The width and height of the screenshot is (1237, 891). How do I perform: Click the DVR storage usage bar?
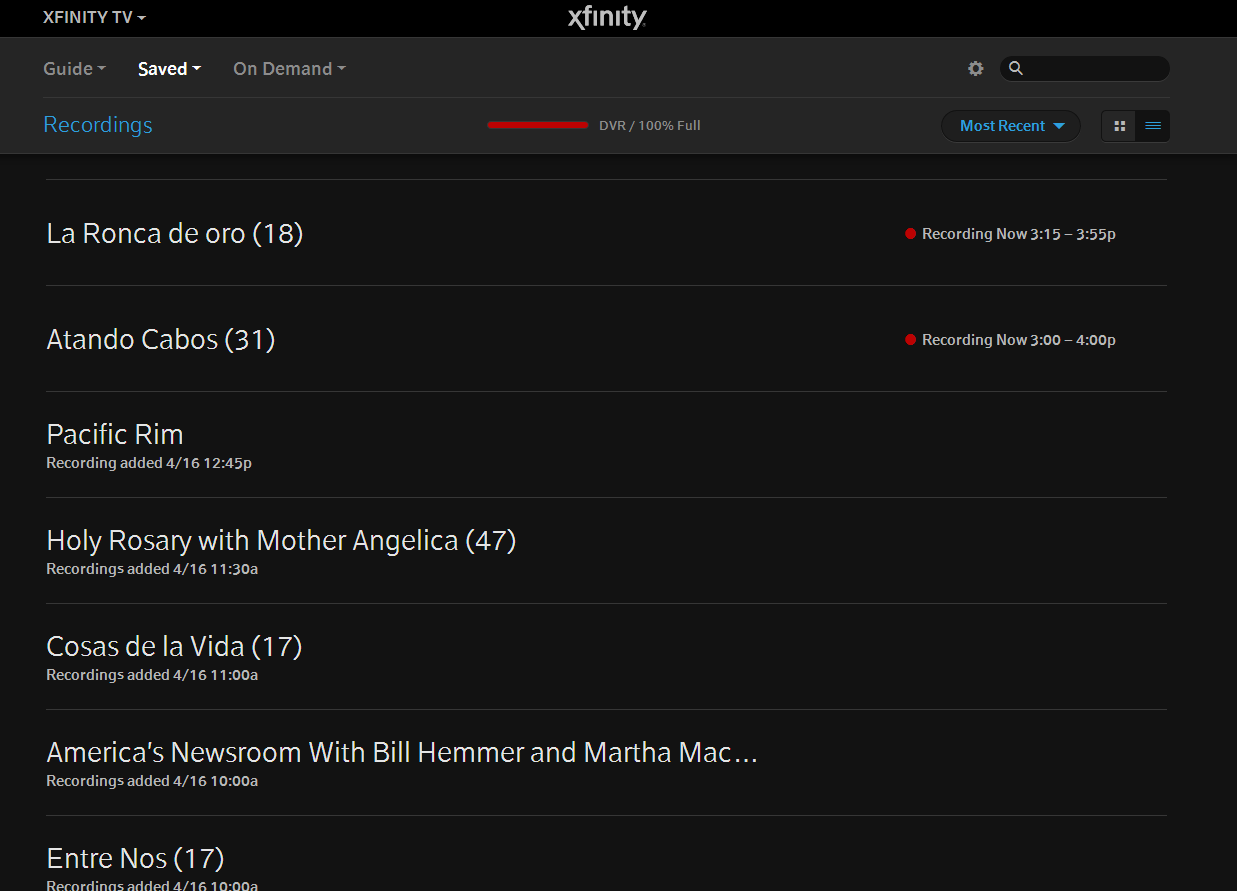click(x=537, y=125)
